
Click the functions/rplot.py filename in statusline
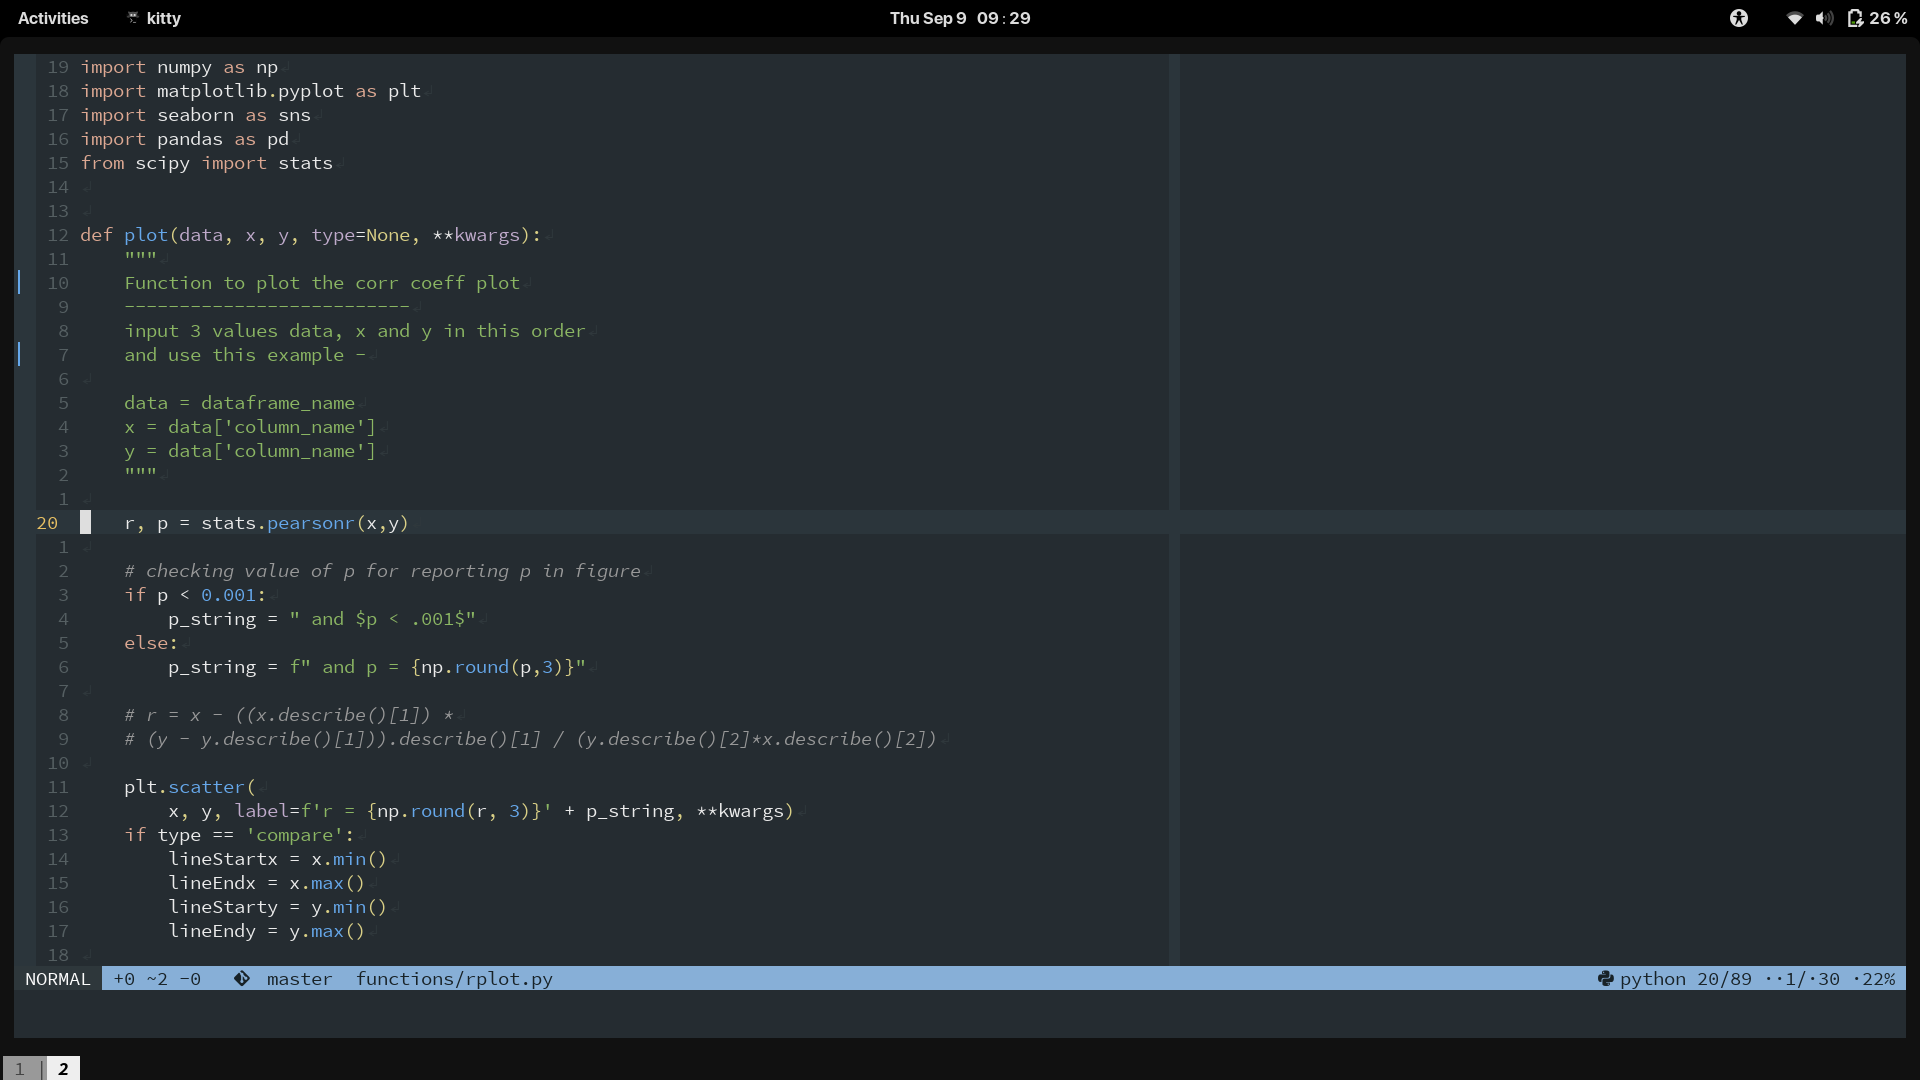[454, 979]
